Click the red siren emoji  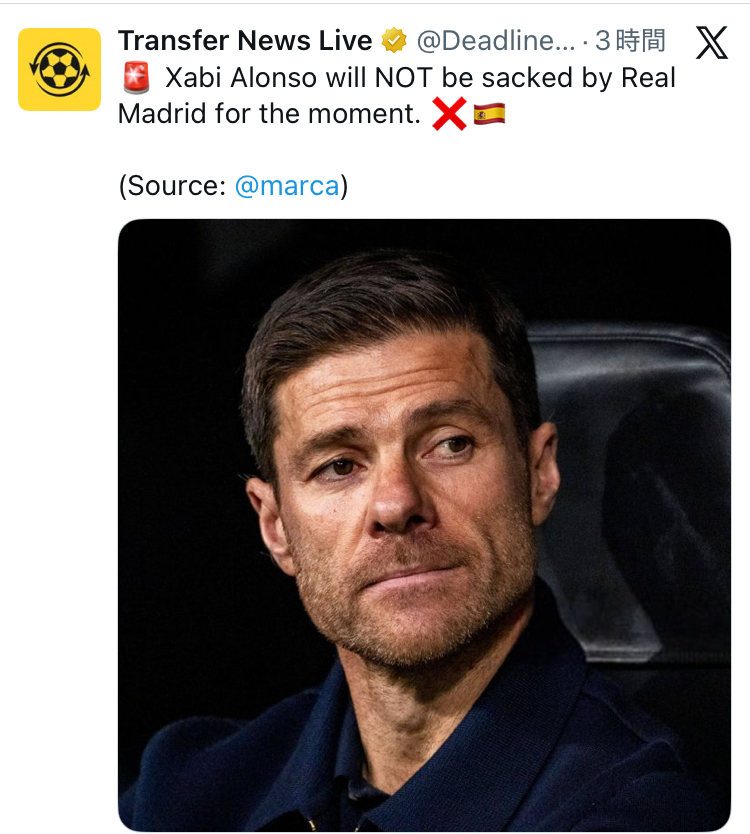135,77
